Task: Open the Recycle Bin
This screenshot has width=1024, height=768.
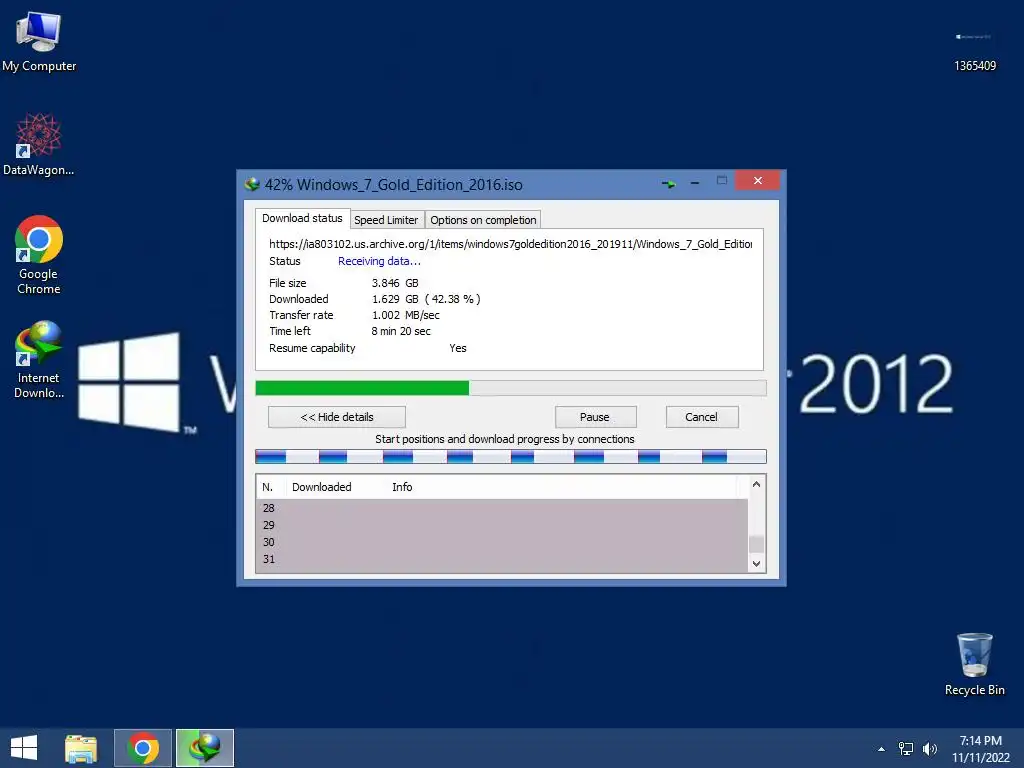Action: point(974,664)
